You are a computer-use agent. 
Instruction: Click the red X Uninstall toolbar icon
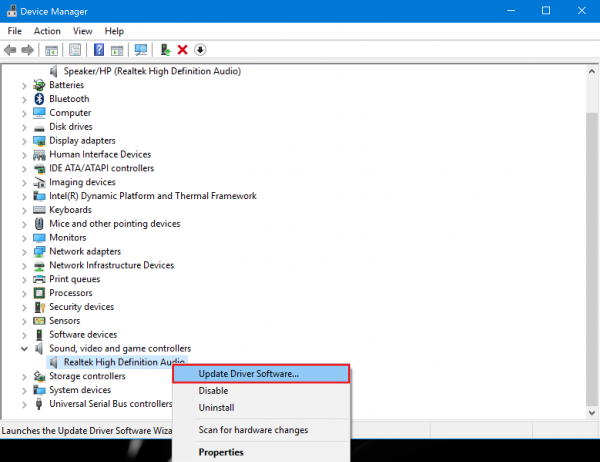point(183,50)
